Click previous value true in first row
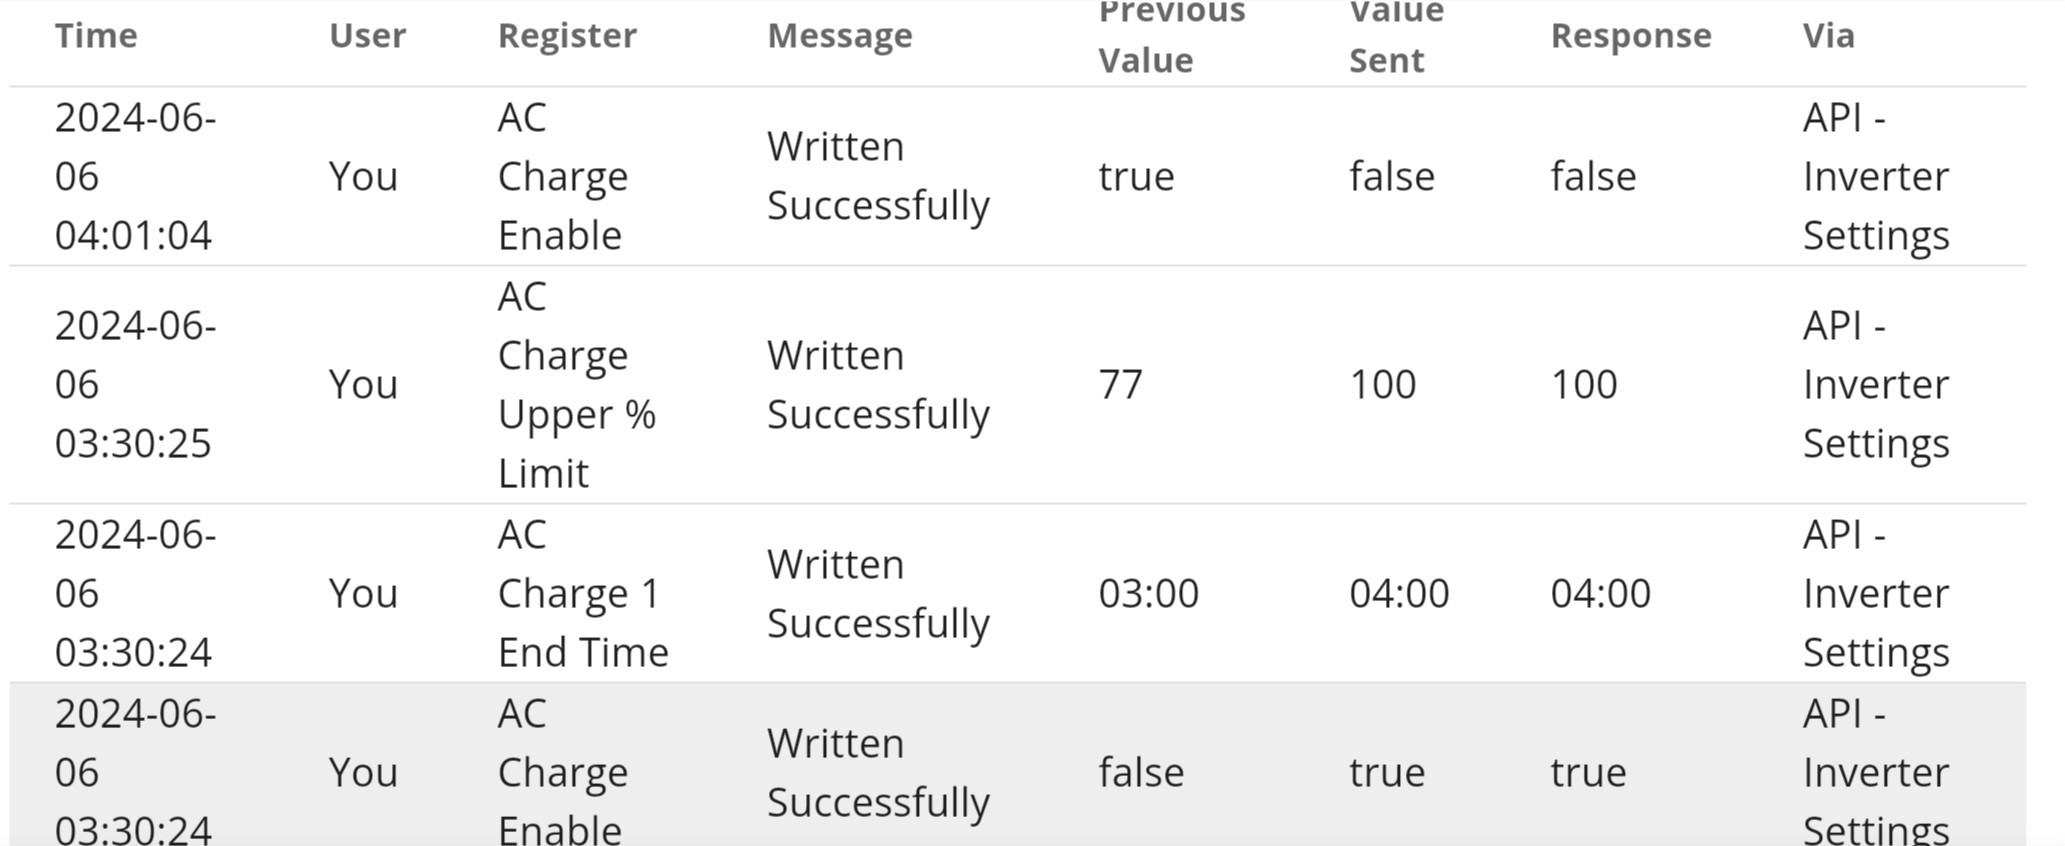Screen dimensions: 2065x846 pyautogui.click(x=1136, y=177)
